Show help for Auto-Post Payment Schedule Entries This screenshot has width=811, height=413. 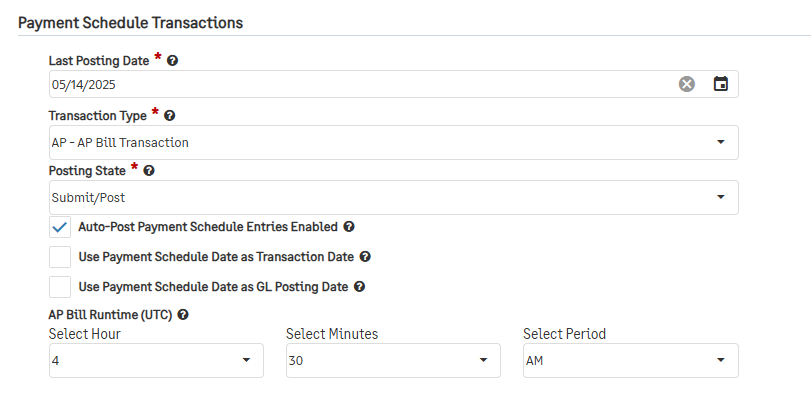click(x=349, y=226)
